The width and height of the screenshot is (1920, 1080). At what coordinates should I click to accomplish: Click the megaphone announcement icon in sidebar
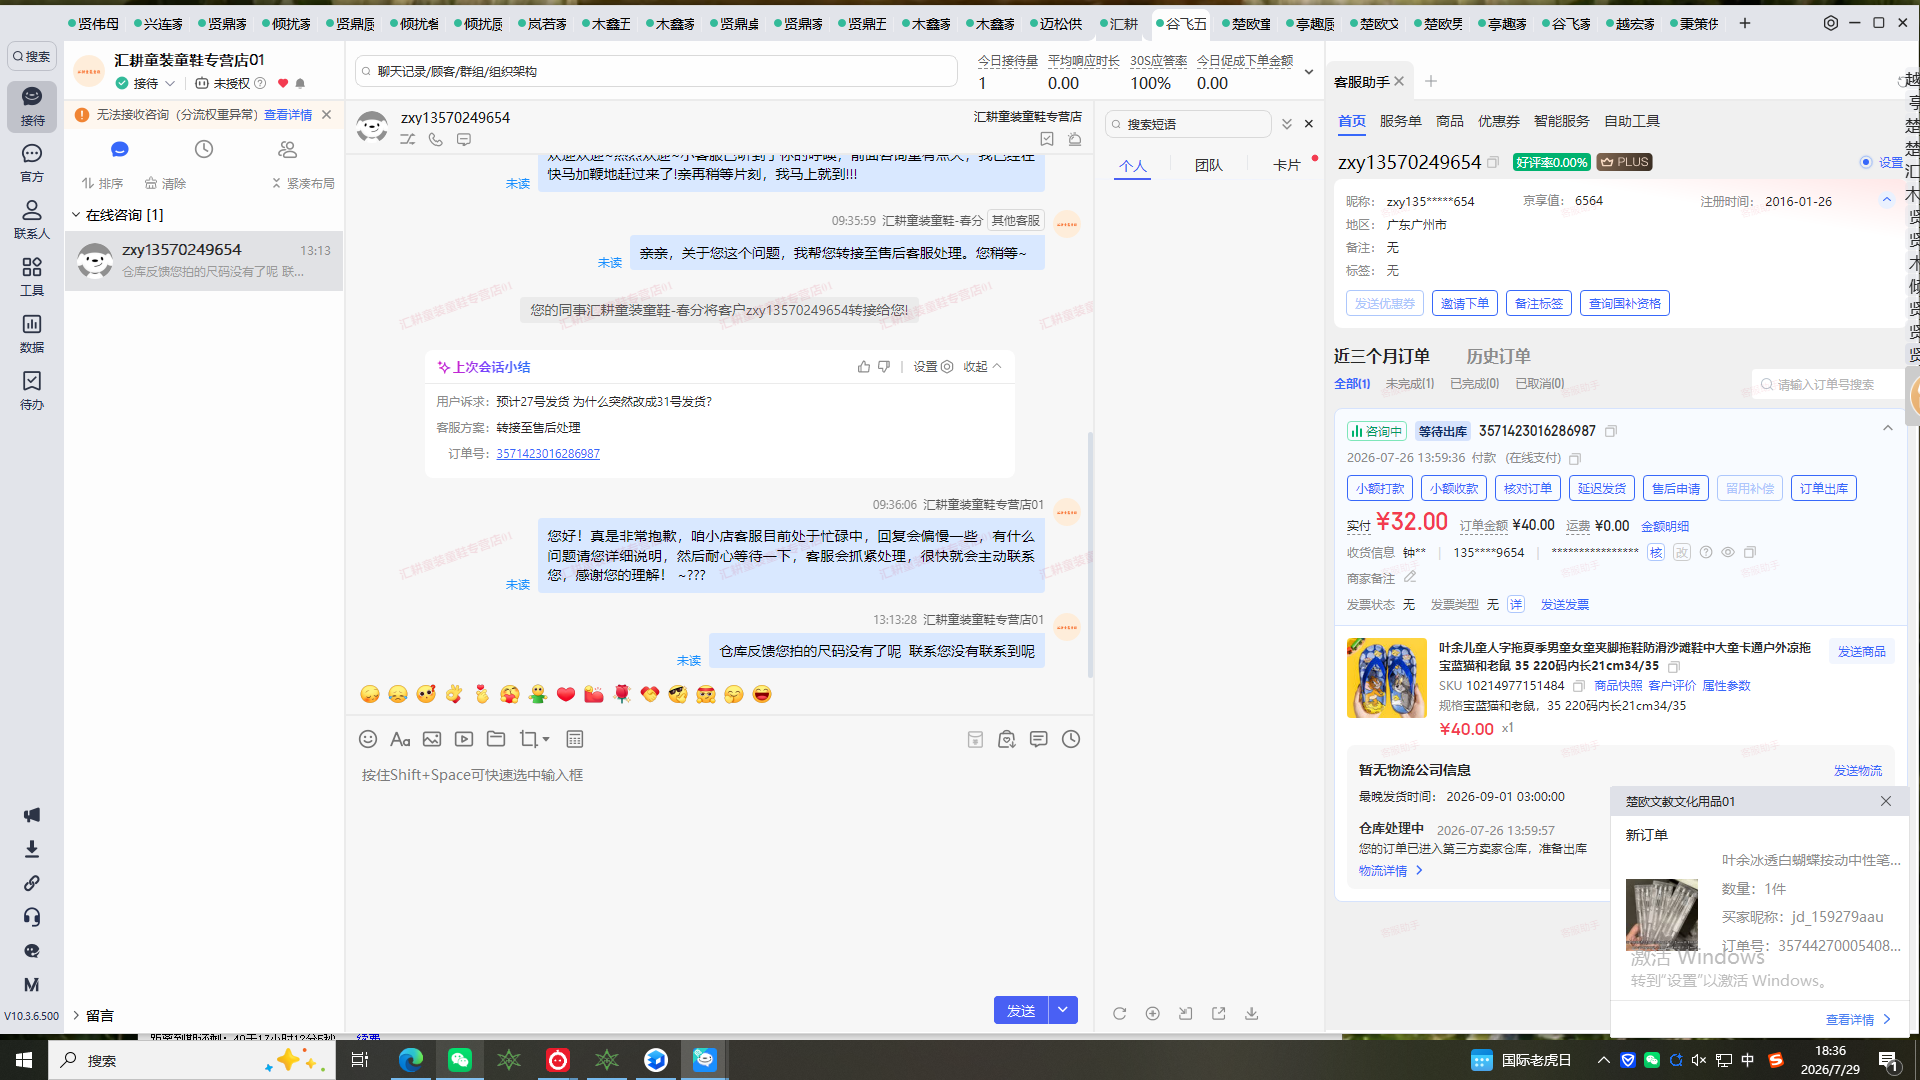[x=32, y=815]
